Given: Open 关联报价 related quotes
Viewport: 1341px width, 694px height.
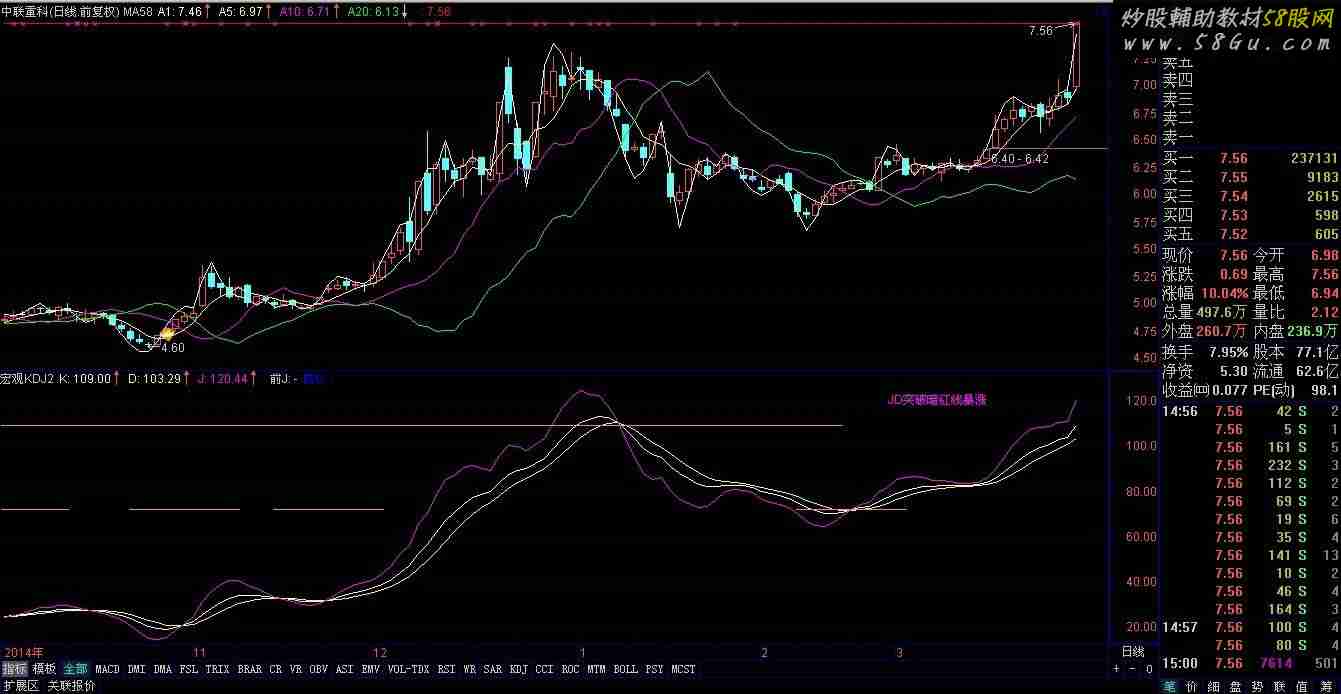Looking at the screenshot, I should (x=72, y=686).
